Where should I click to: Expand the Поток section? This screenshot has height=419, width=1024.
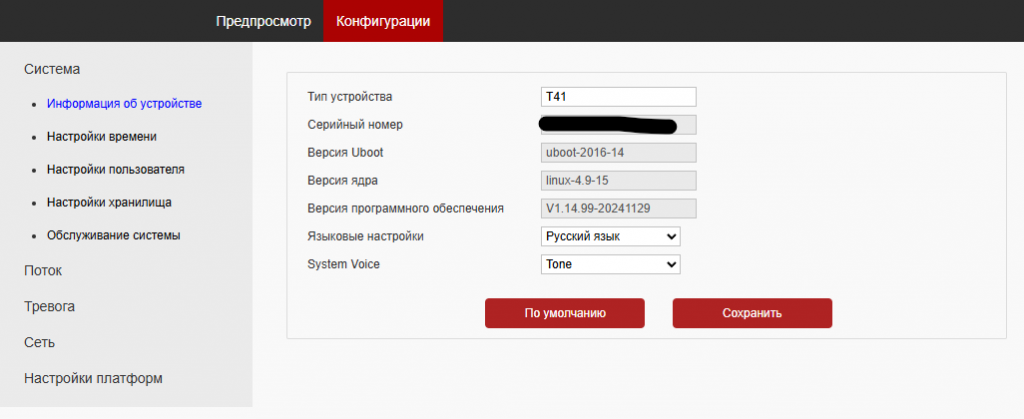(x=43, y=271)
